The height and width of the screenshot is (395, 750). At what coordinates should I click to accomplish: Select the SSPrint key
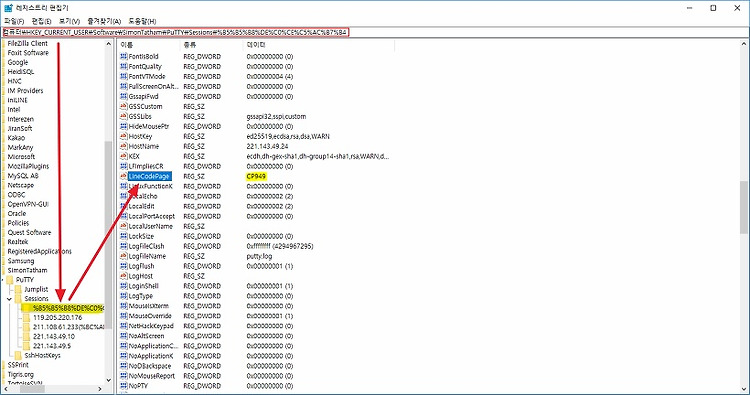(x=18, y=365)
